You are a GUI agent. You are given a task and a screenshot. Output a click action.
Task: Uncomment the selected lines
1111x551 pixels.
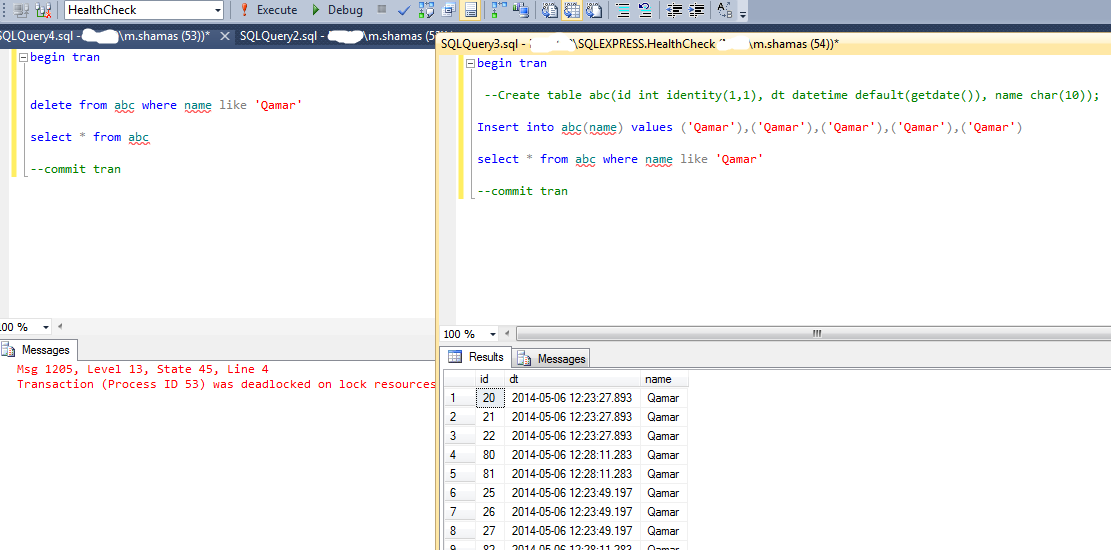coord(644,10)
